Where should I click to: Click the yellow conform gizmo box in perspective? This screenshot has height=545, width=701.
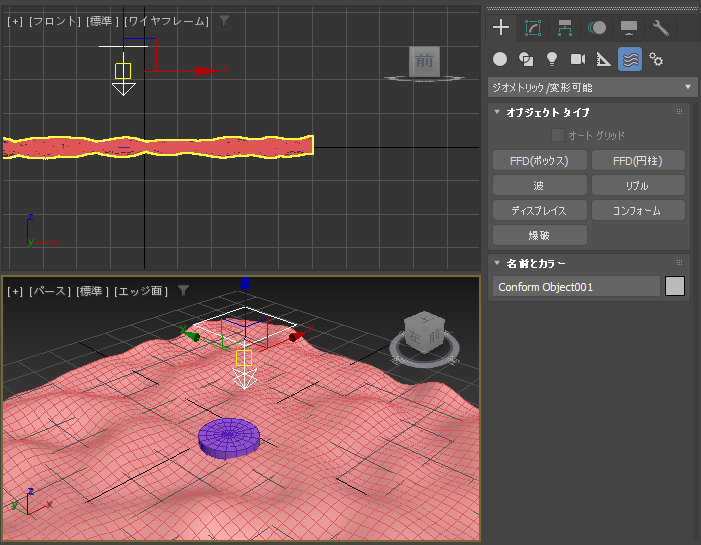tap(244, 358)
